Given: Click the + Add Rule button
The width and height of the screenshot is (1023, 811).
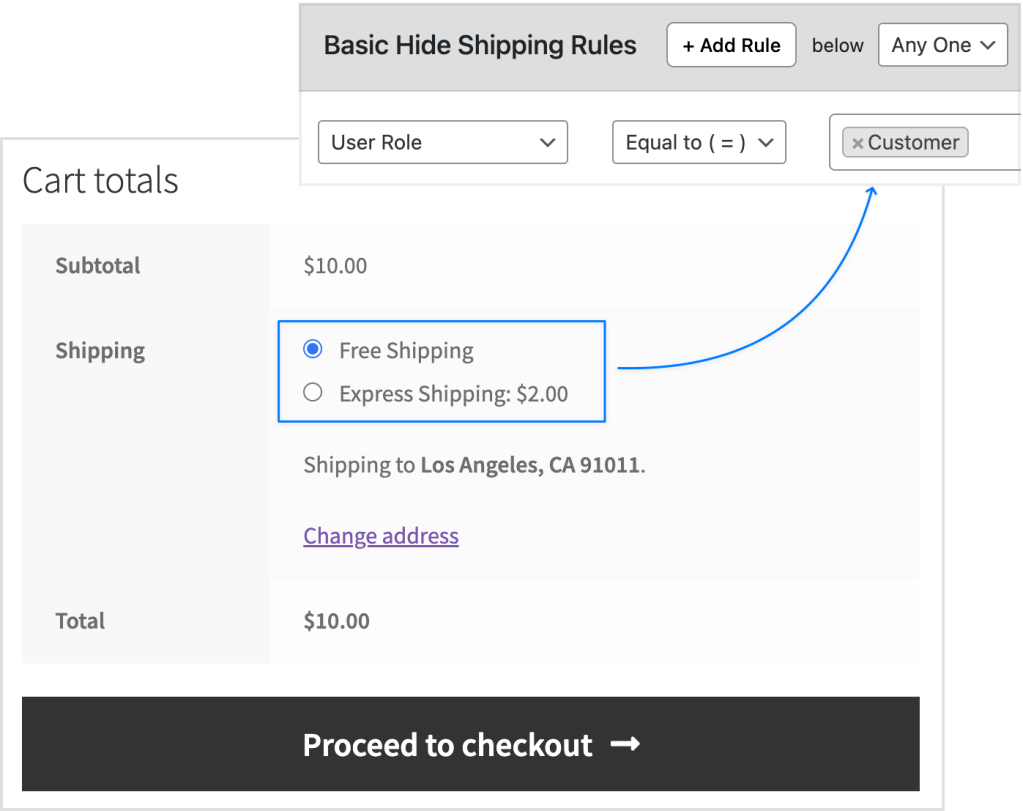Looking at the screenshot, I should tap(731, 45).
